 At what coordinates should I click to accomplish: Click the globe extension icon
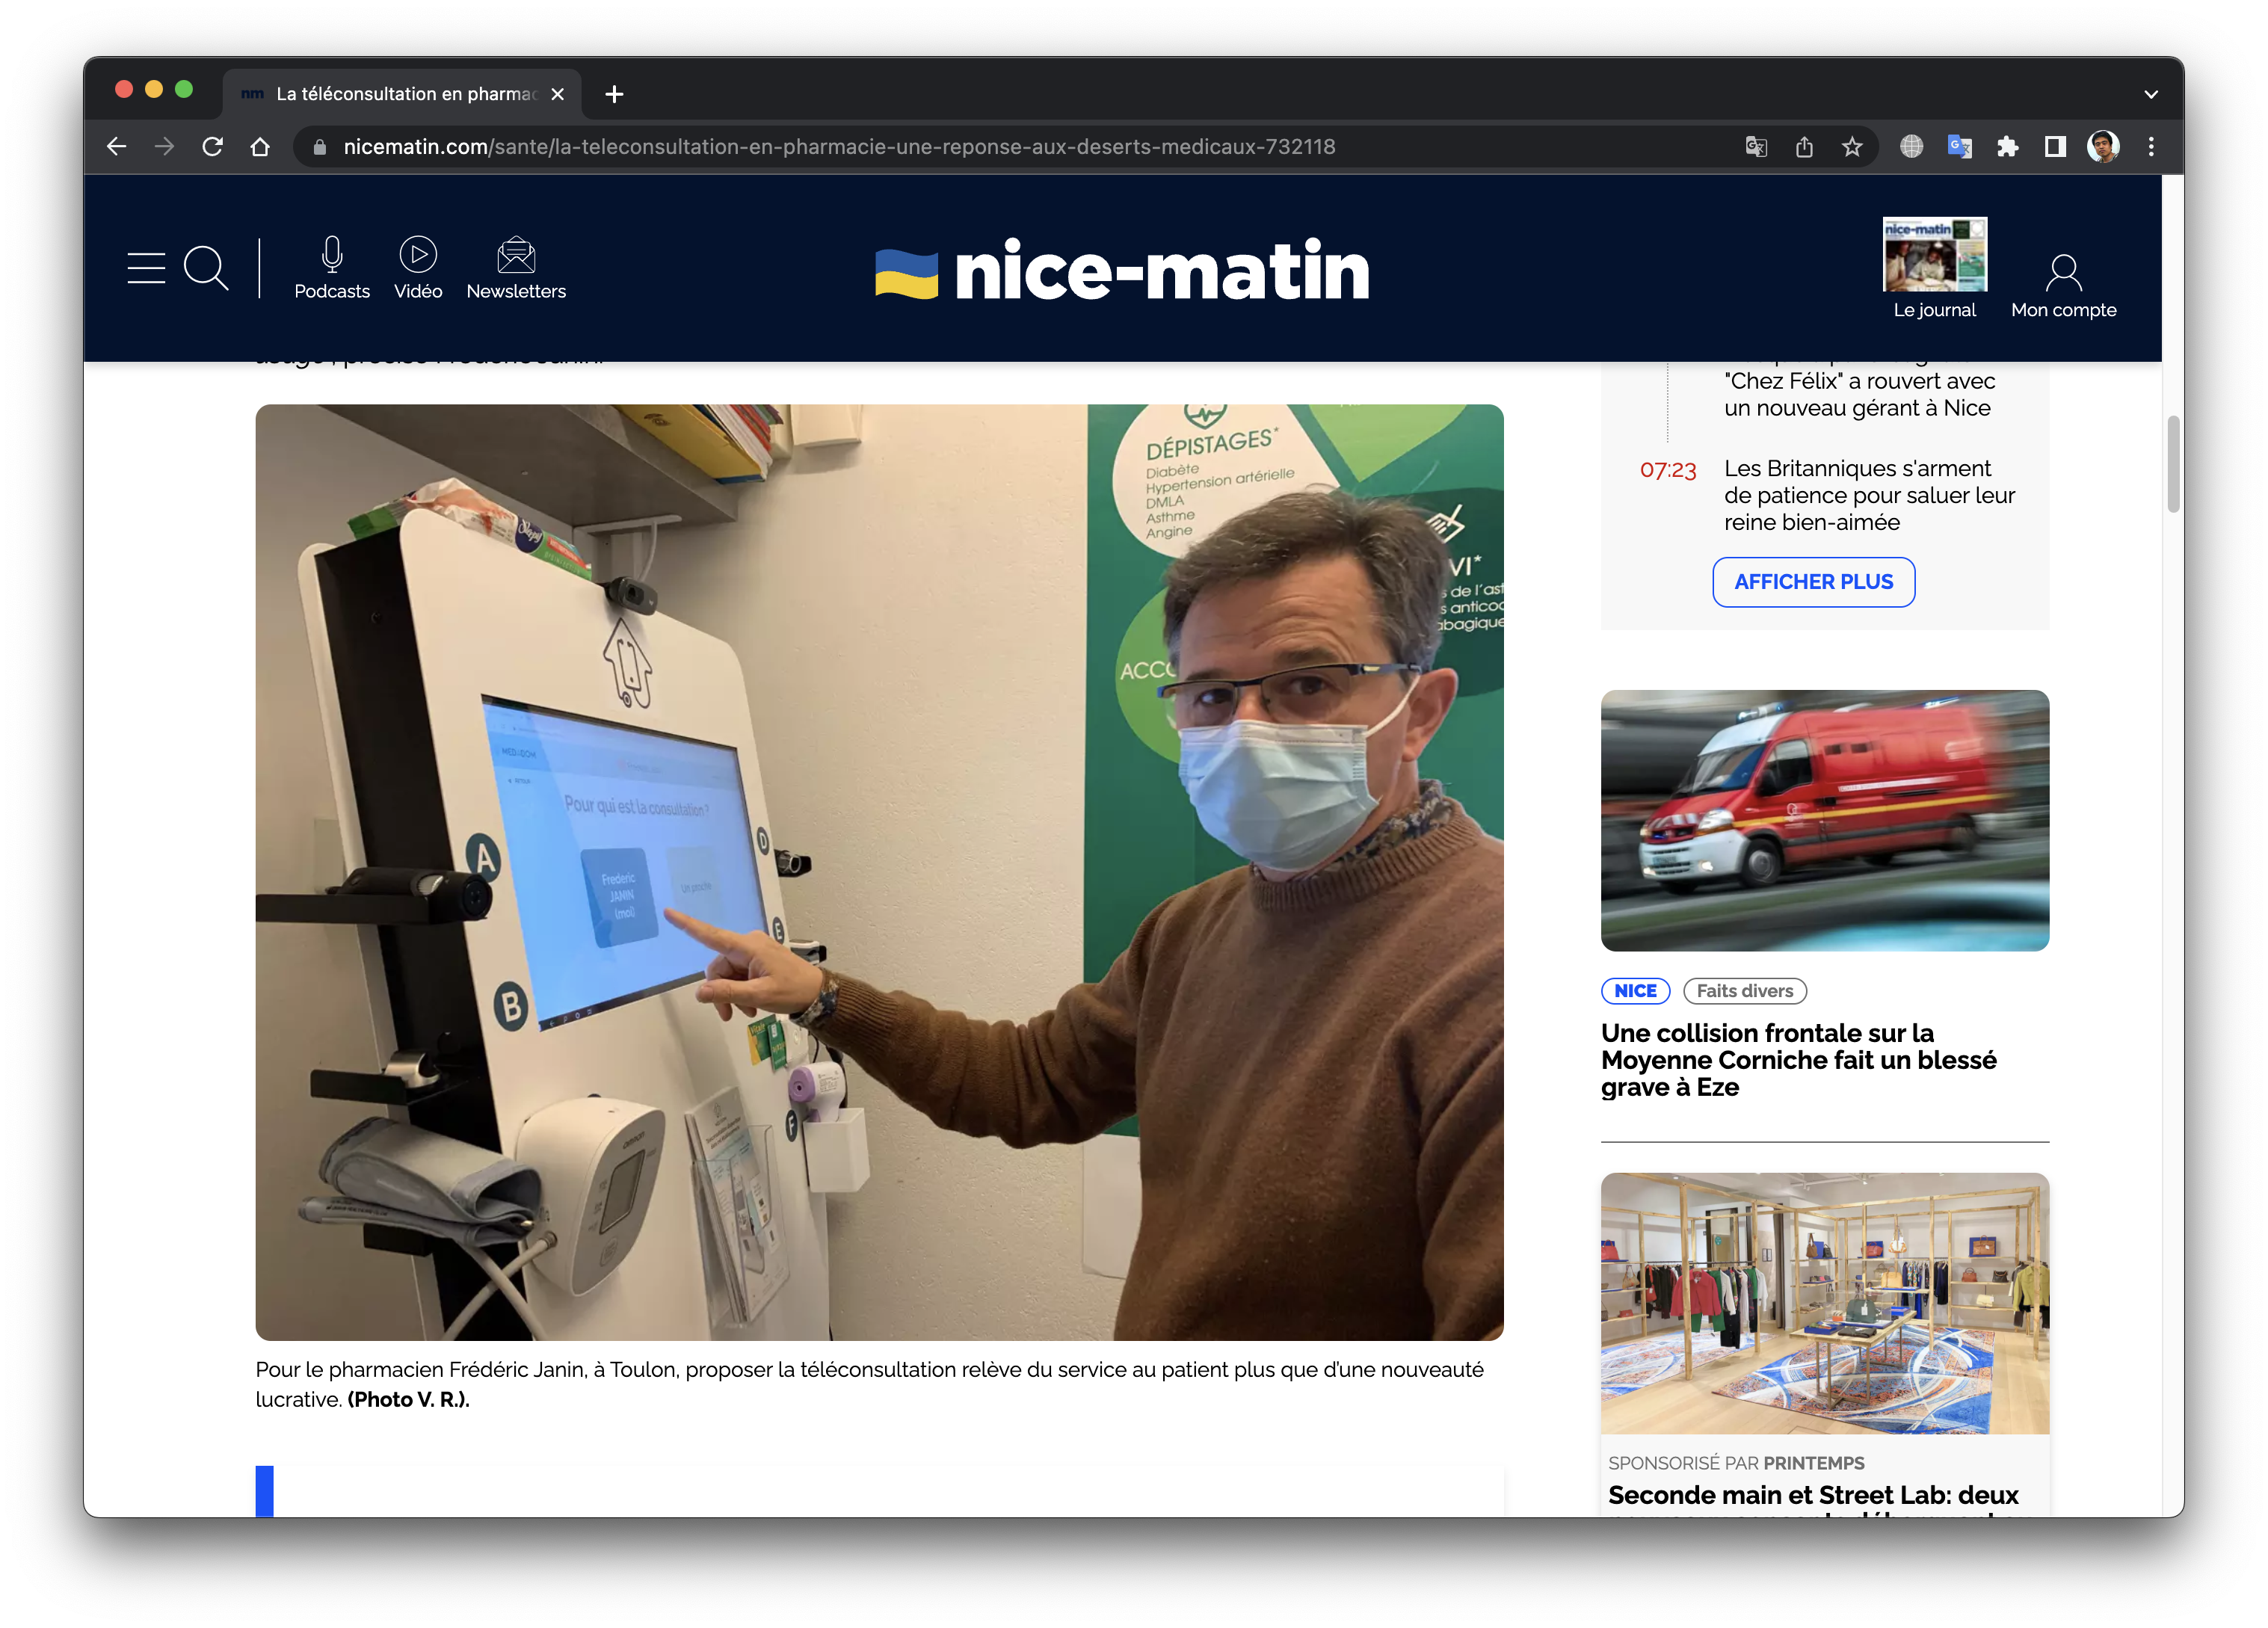click(1911, 147)
